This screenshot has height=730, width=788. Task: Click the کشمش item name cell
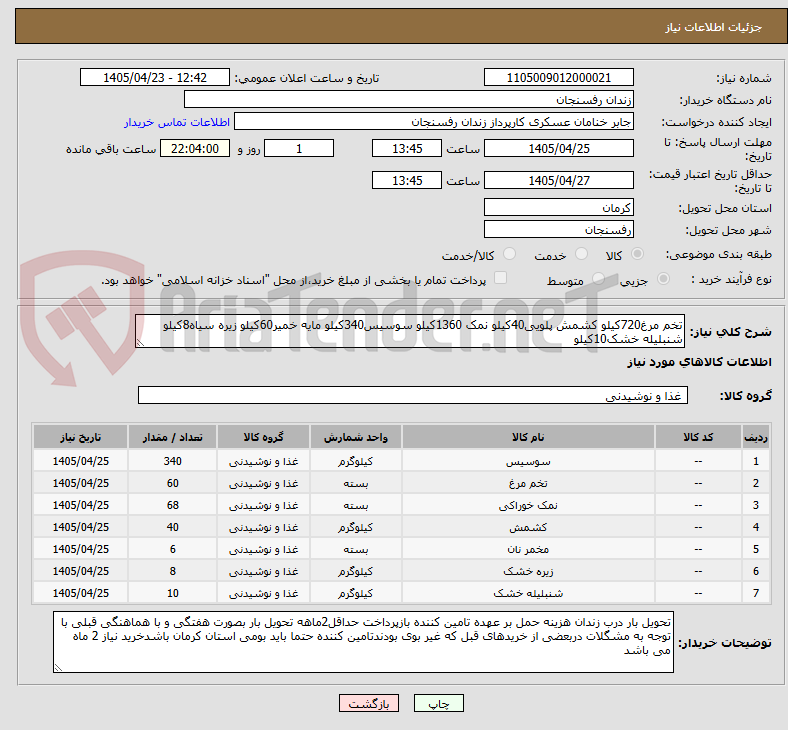pyautogui.click(x=528, y=528)
